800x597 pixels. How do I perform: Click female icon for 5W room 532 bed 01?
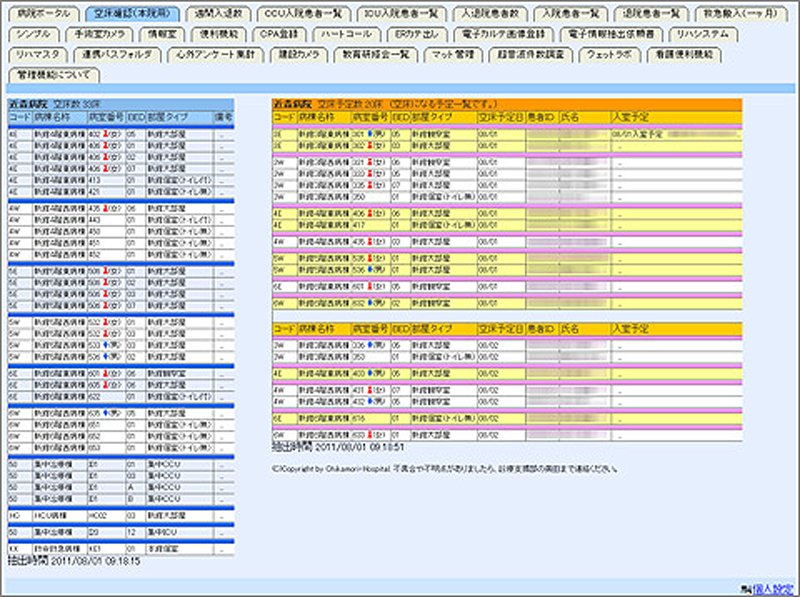[106, 322]
